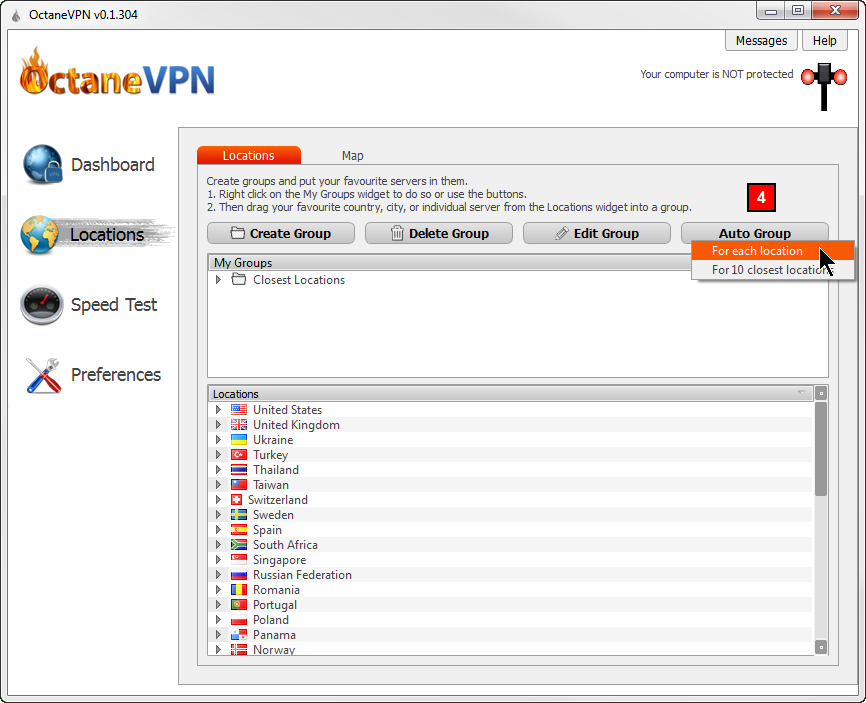
Task: Open Dashboard via its globe lock icon
Action: (x=42, y=164)
